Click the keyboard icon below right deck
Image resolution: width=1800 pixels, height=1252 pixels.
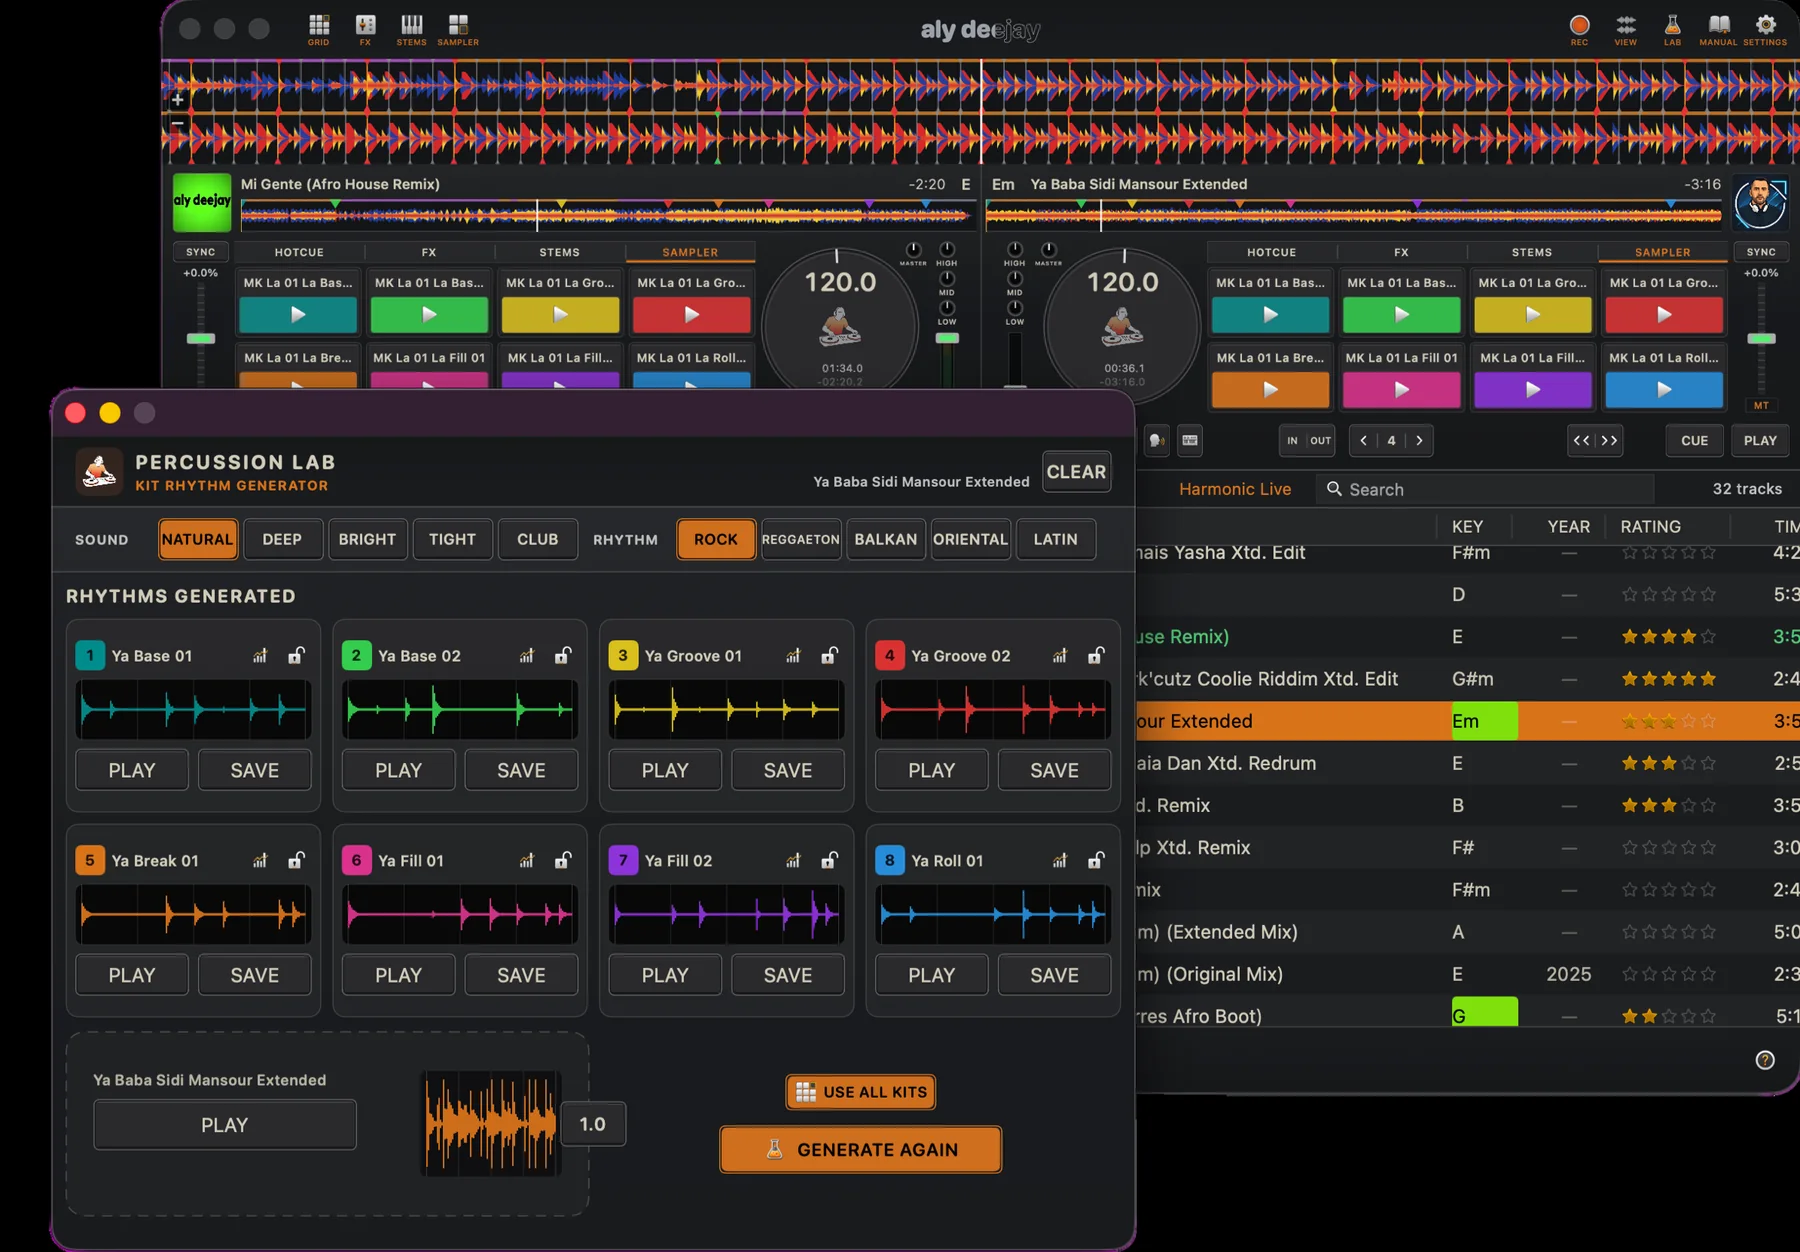[1190, 440]
